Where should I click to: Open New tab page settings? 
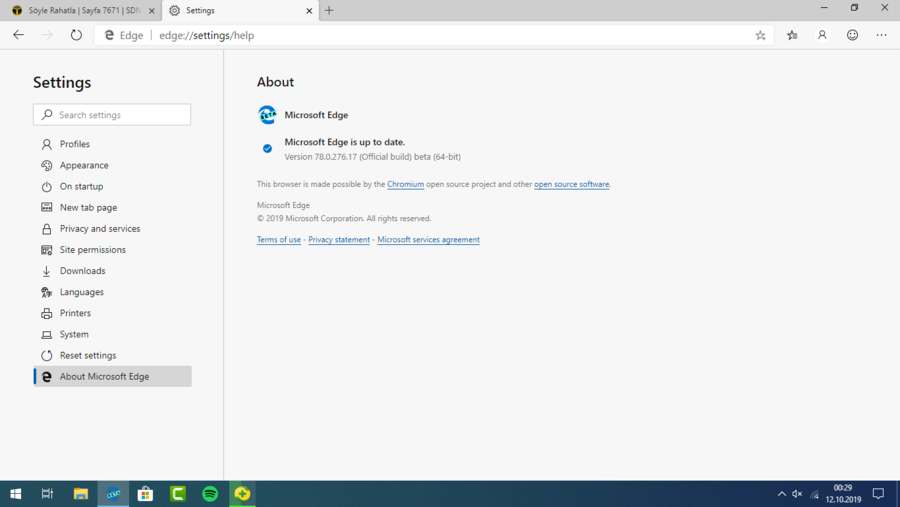coord(112,207)
